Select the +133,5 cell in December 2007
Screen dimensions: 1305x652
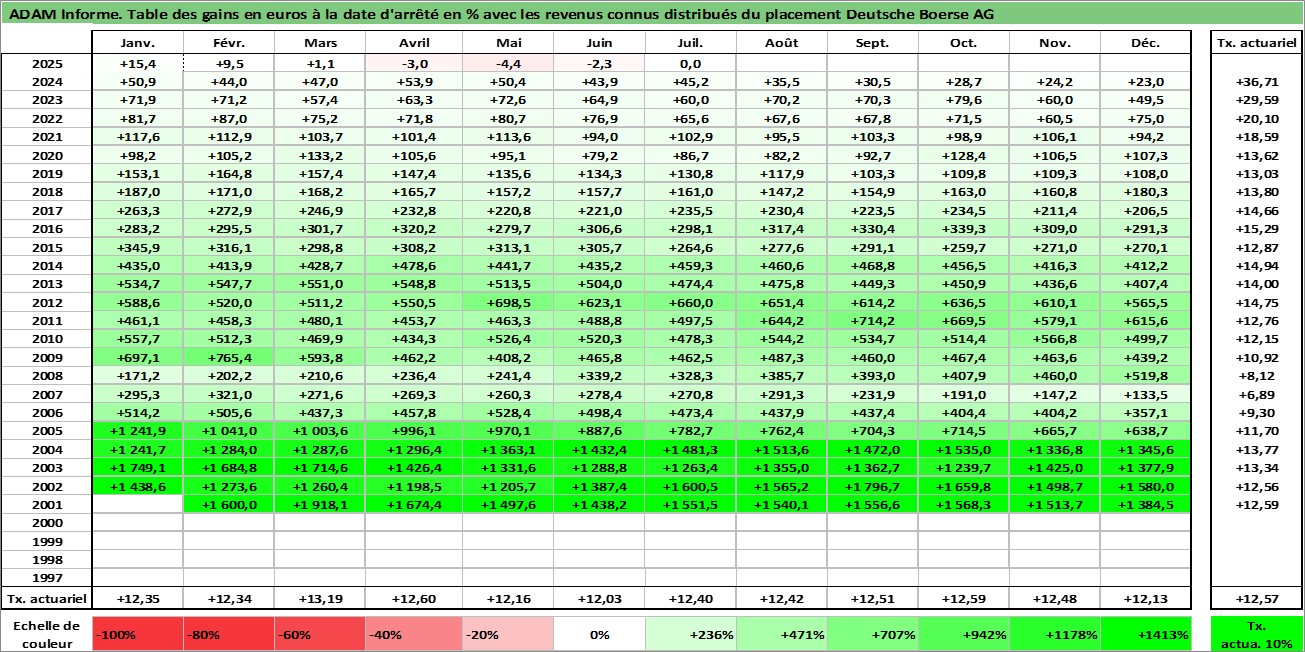(x=1146, y=394)
